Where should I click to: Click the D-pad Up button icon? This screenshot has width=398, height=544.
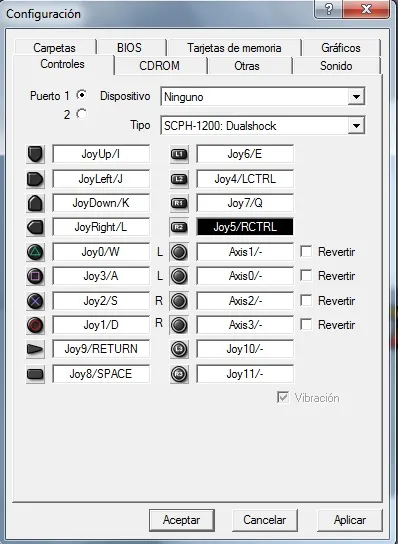tap(35, 154)
